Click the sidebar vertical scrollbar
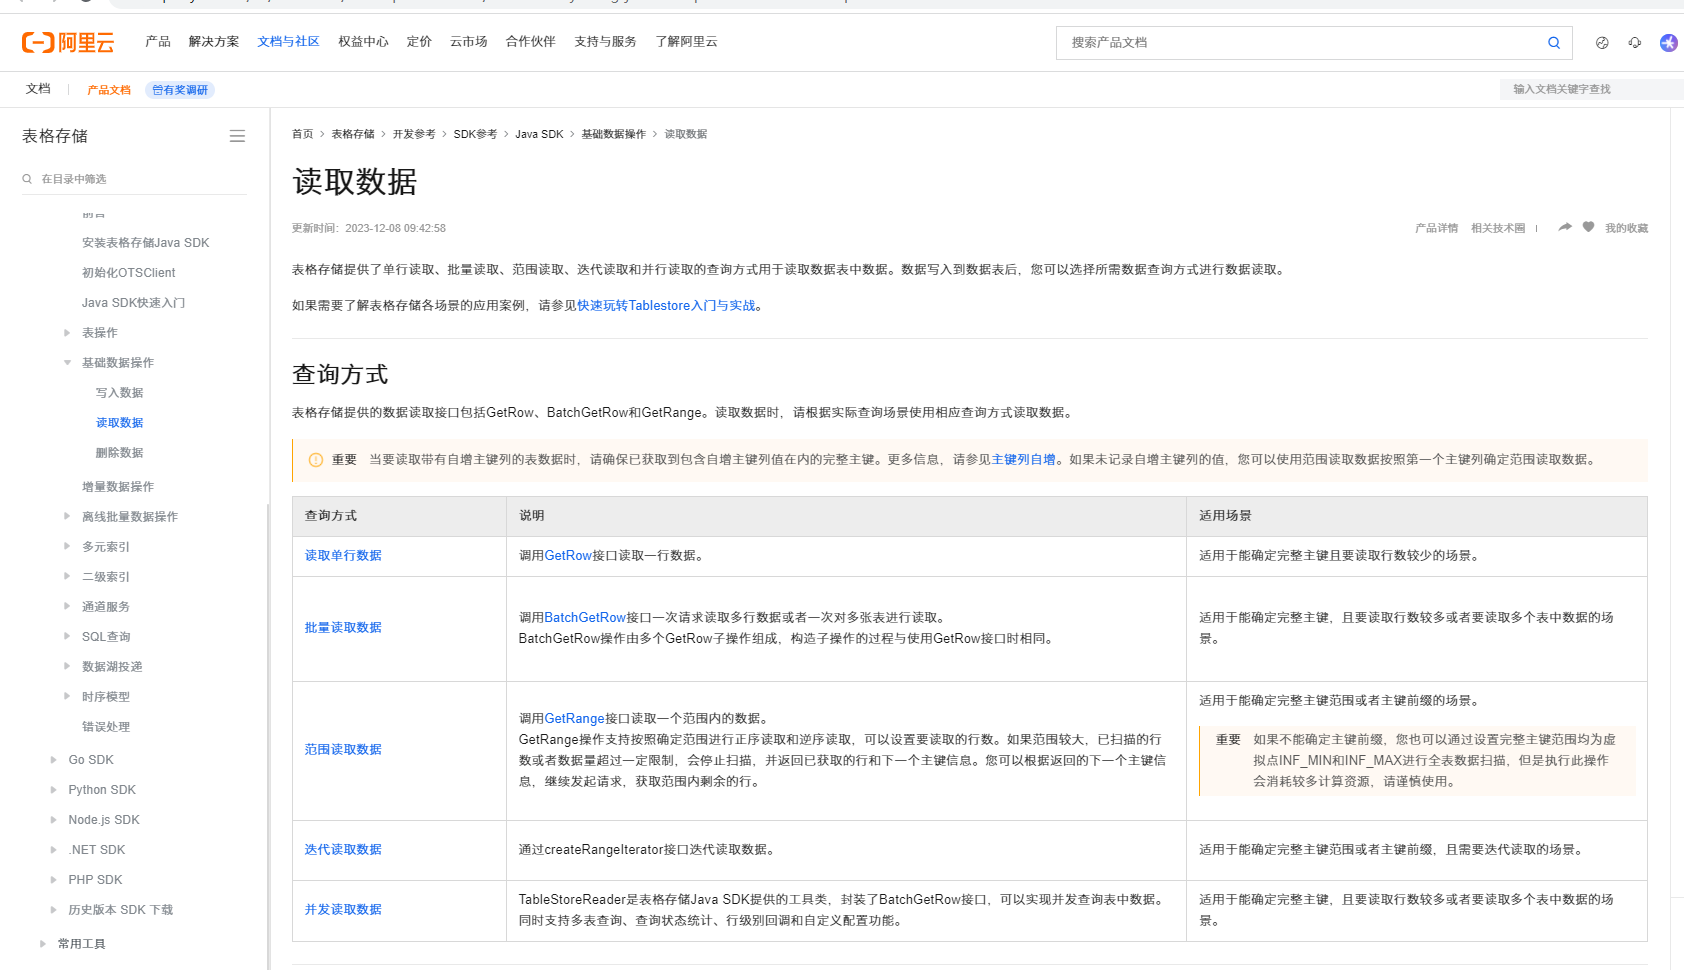The height and width of the screenshot is (970, 1684). coord(268,736)
